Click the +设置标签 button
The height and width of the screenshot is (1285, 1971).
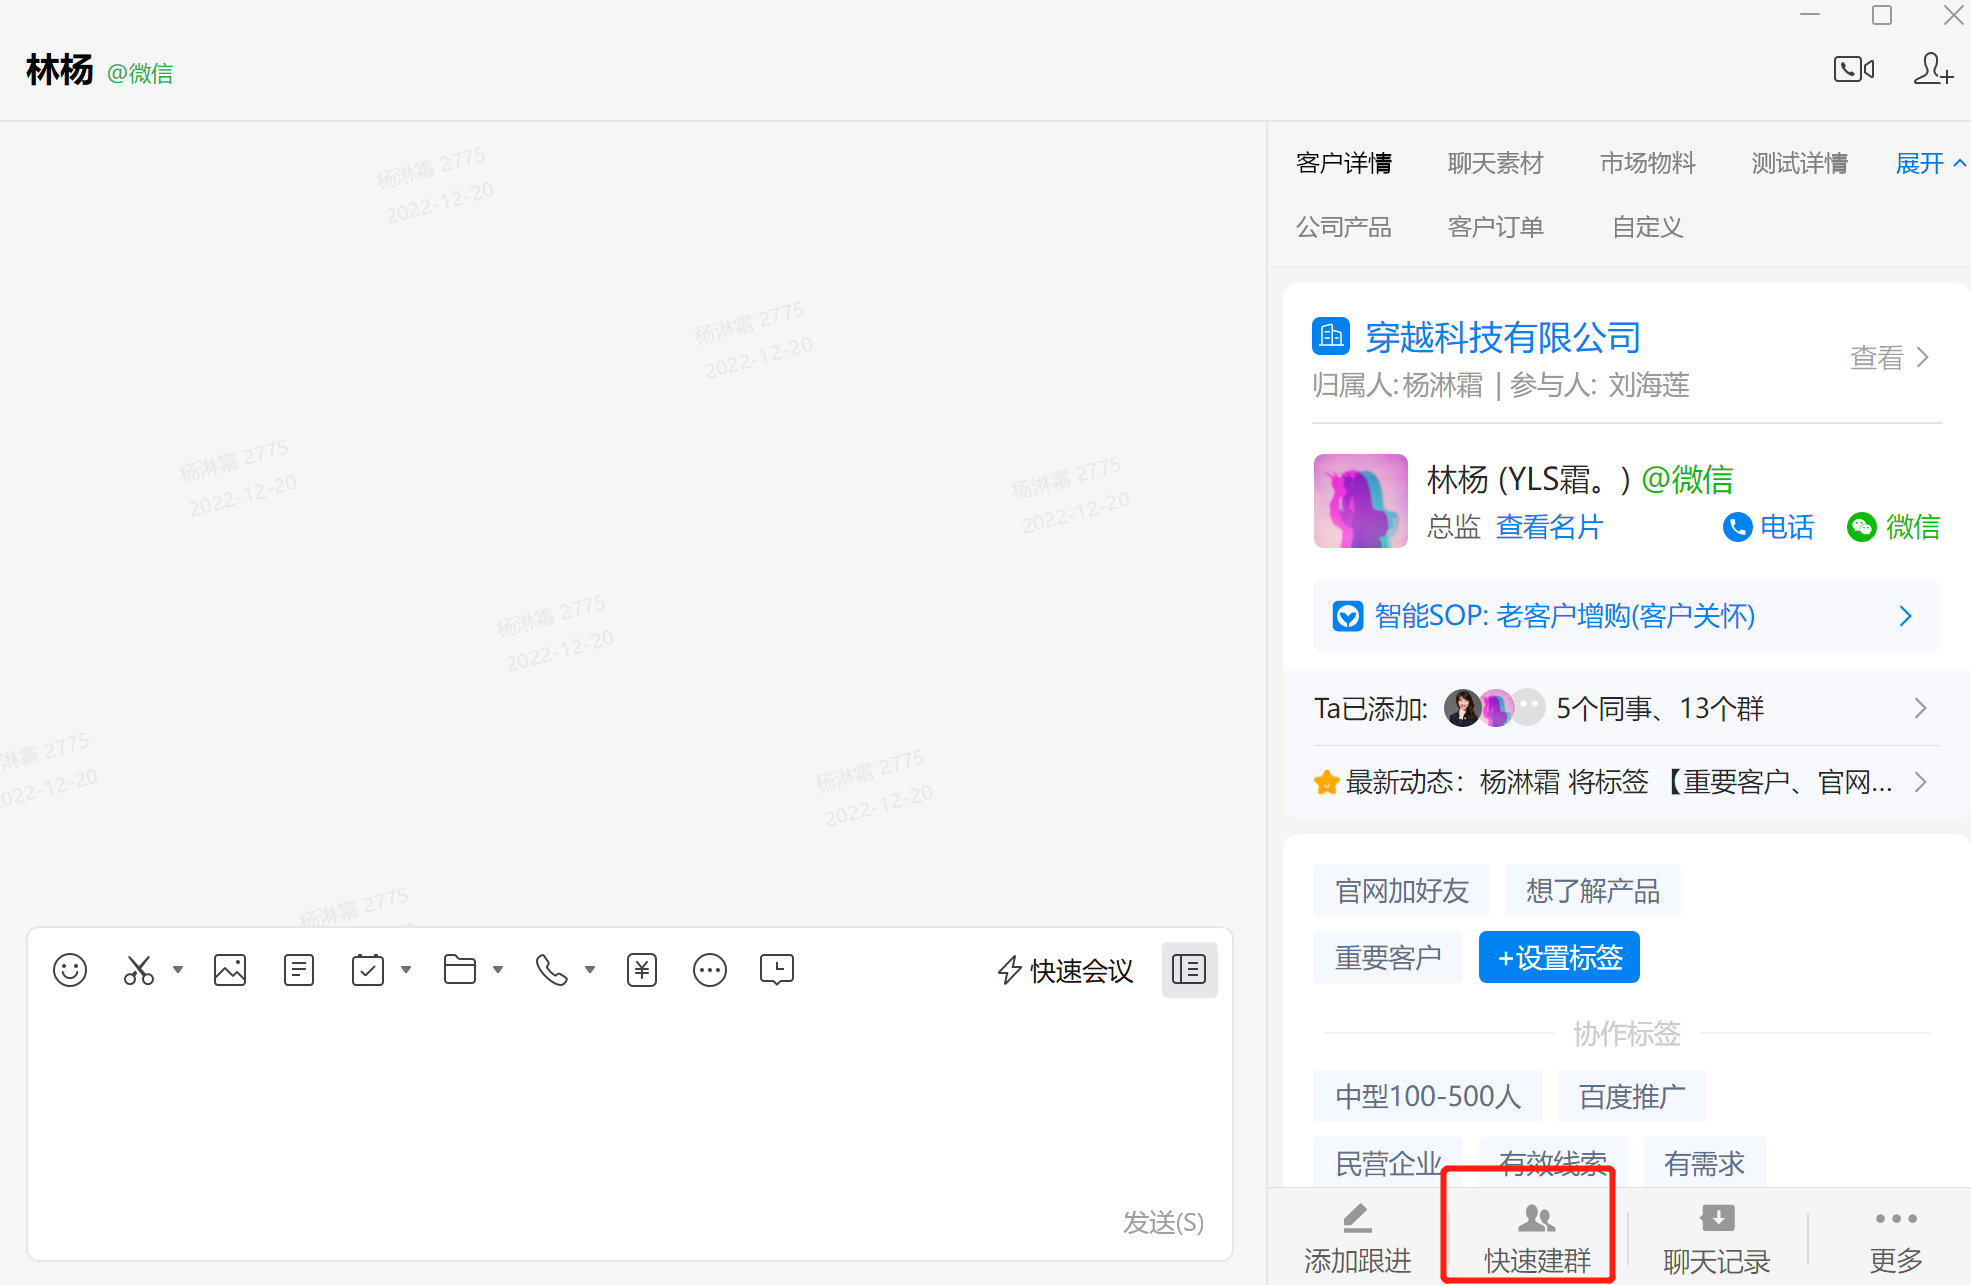(x=1559, y=958)
